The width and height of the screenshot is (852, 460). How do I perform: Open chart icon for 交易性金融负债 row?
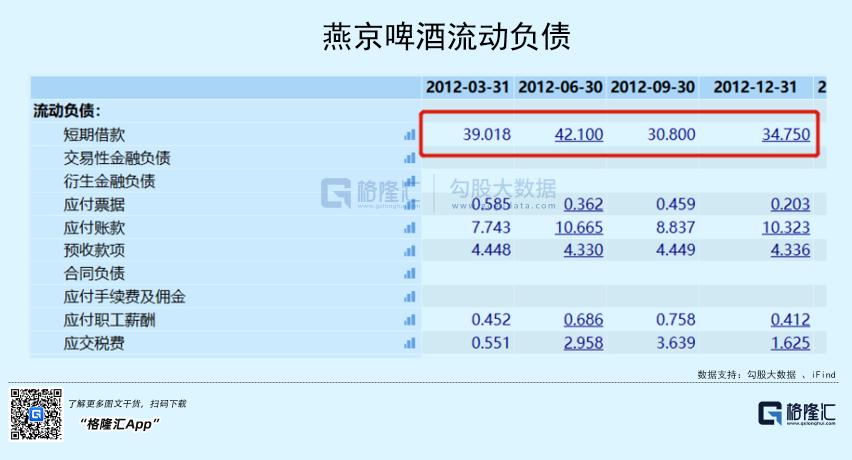point(410,158)
